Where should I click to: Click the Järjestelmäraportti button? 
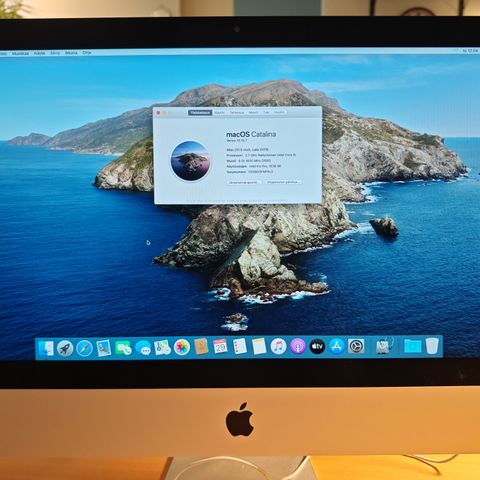point(244,182)
